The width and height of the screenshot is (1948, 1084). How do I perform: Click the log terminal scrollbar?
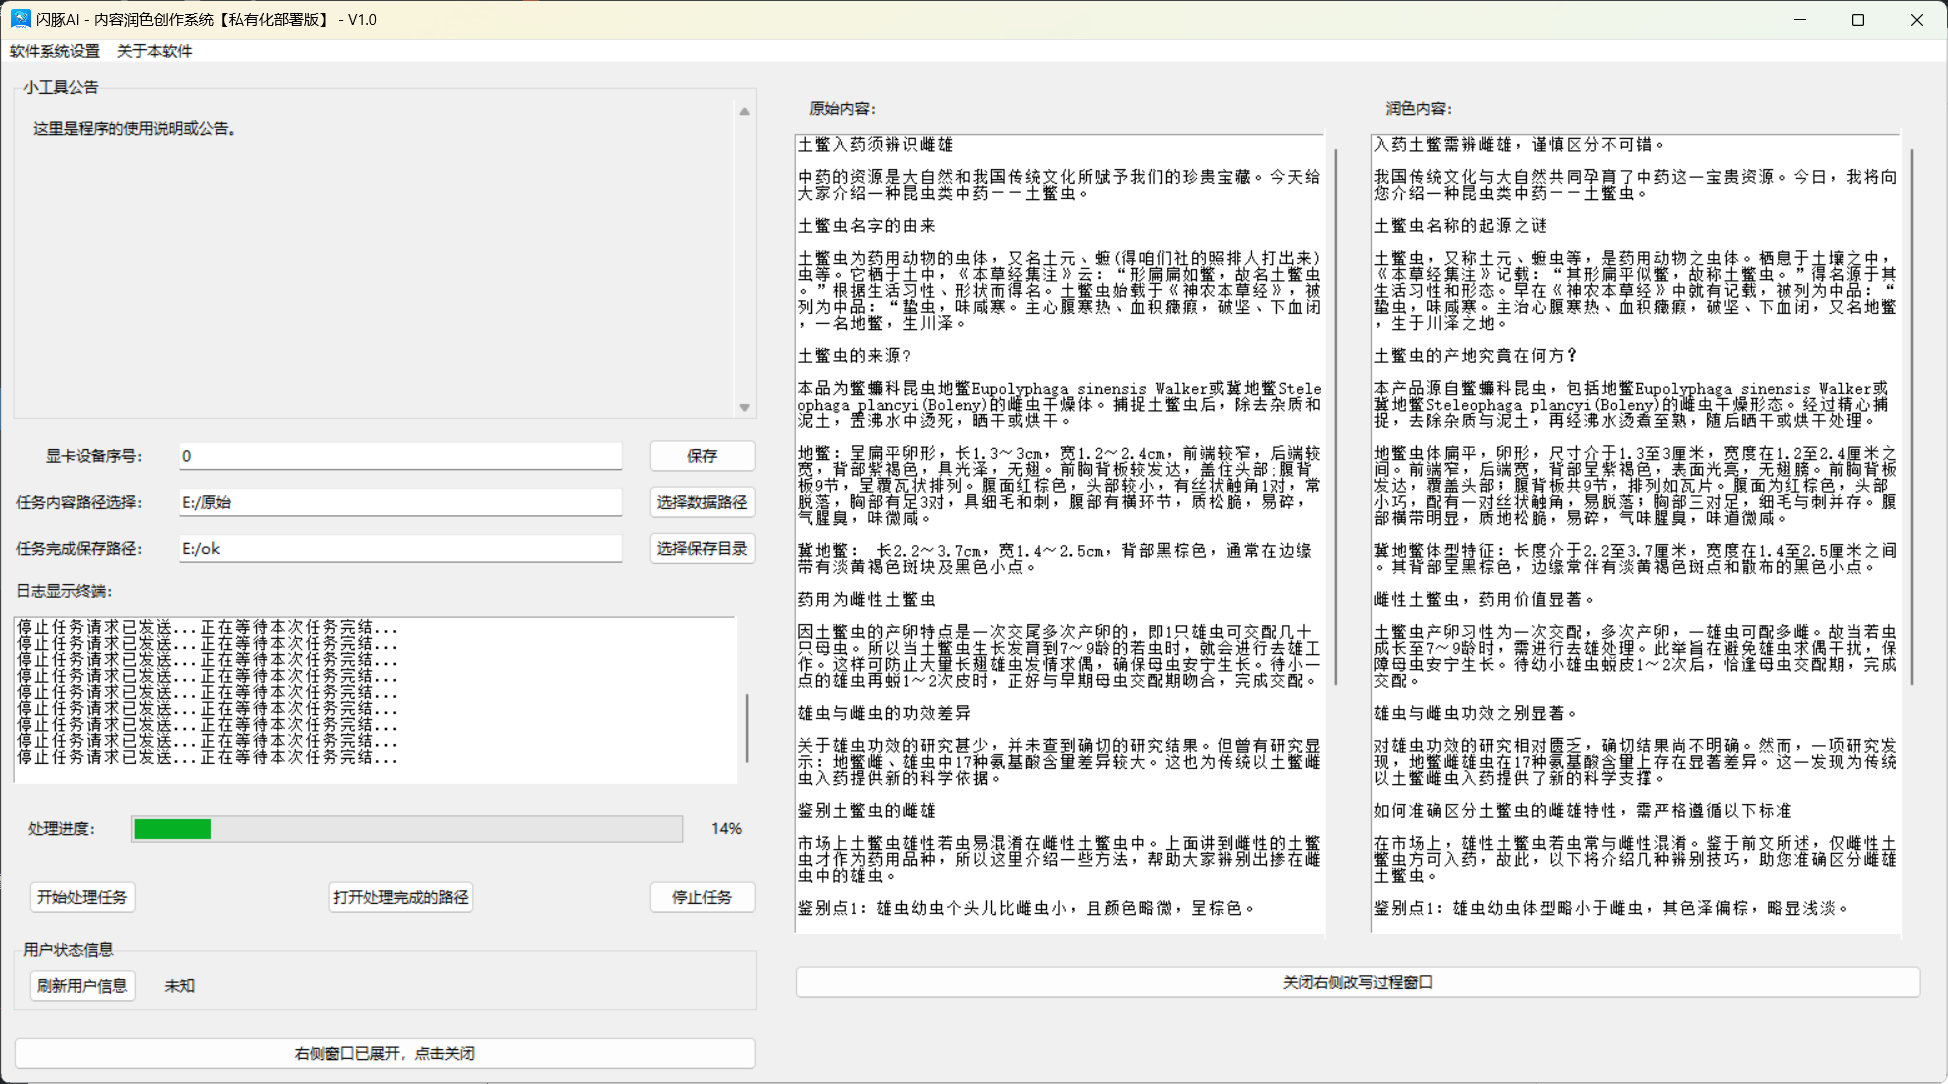tap(746, 728)
